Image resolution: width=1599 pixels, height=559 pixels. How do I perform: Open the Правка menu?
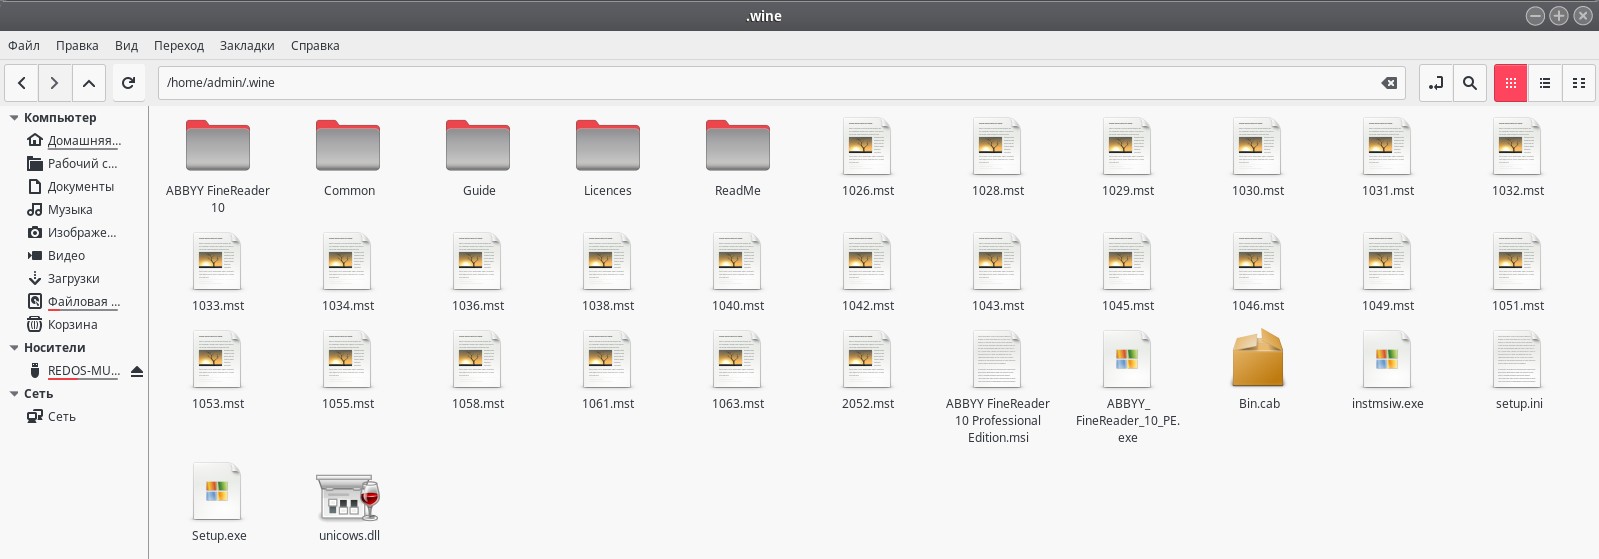coord(77,46)
